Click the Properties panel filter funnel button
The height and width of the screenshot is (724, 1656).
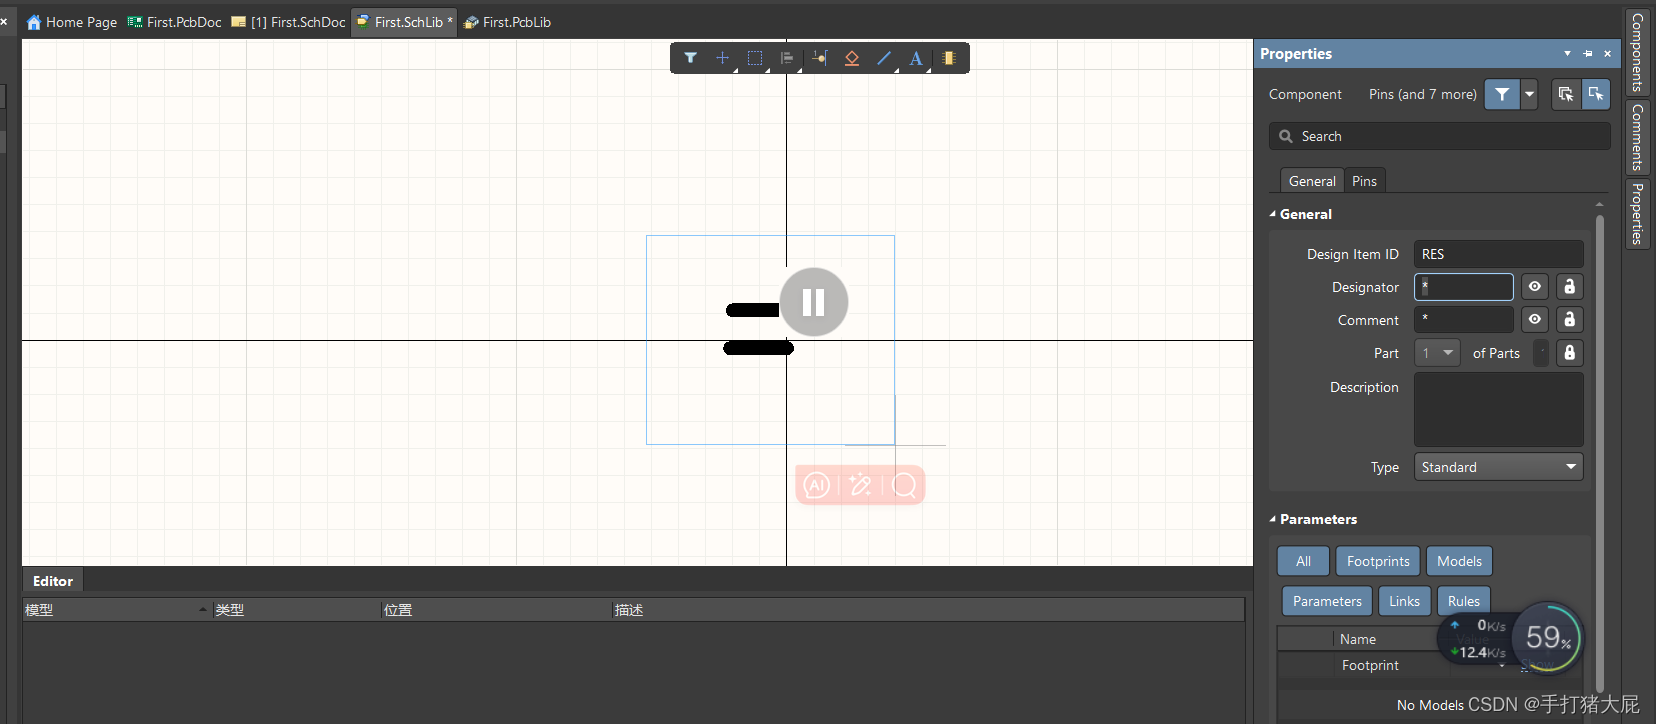pyautogui.click(x=1502, y=94)
